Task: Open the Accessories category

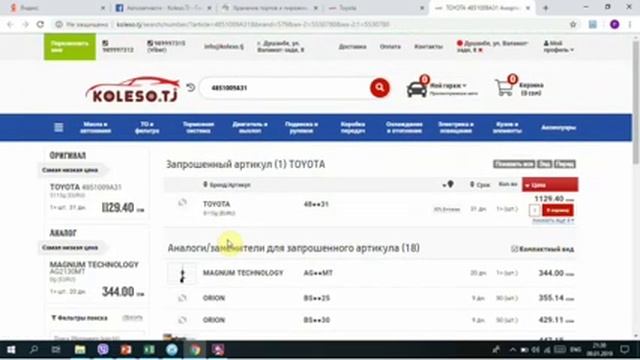Action: point(558,127)
